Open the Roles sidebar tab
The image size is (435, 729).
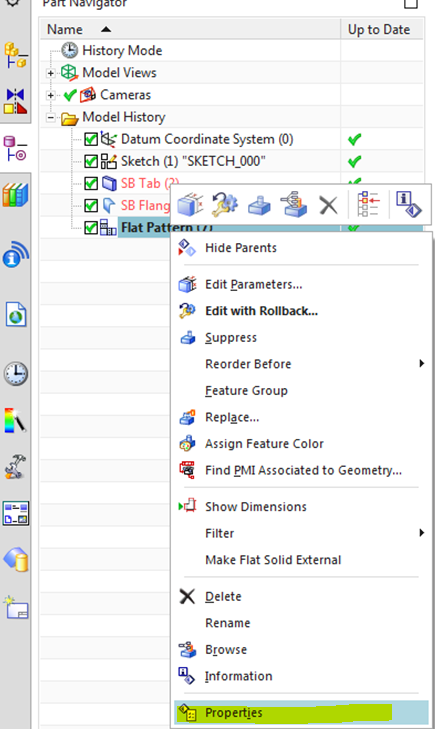point(15,513)
